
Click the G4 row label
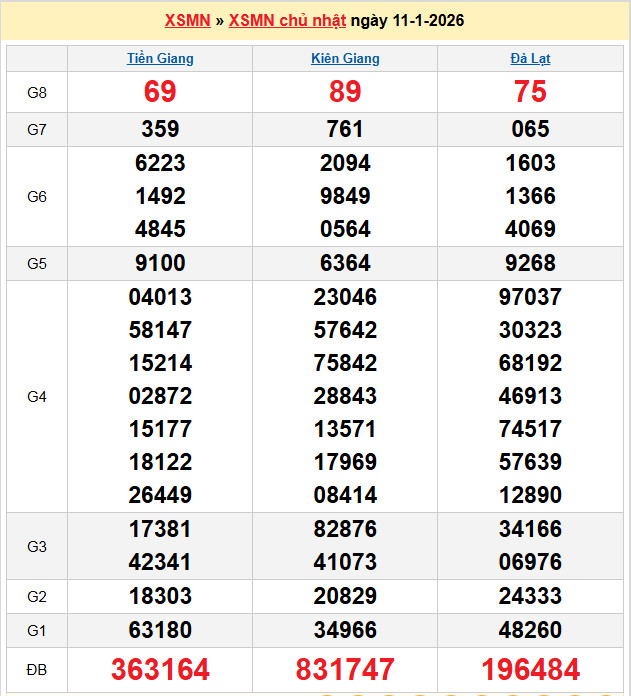37,397
